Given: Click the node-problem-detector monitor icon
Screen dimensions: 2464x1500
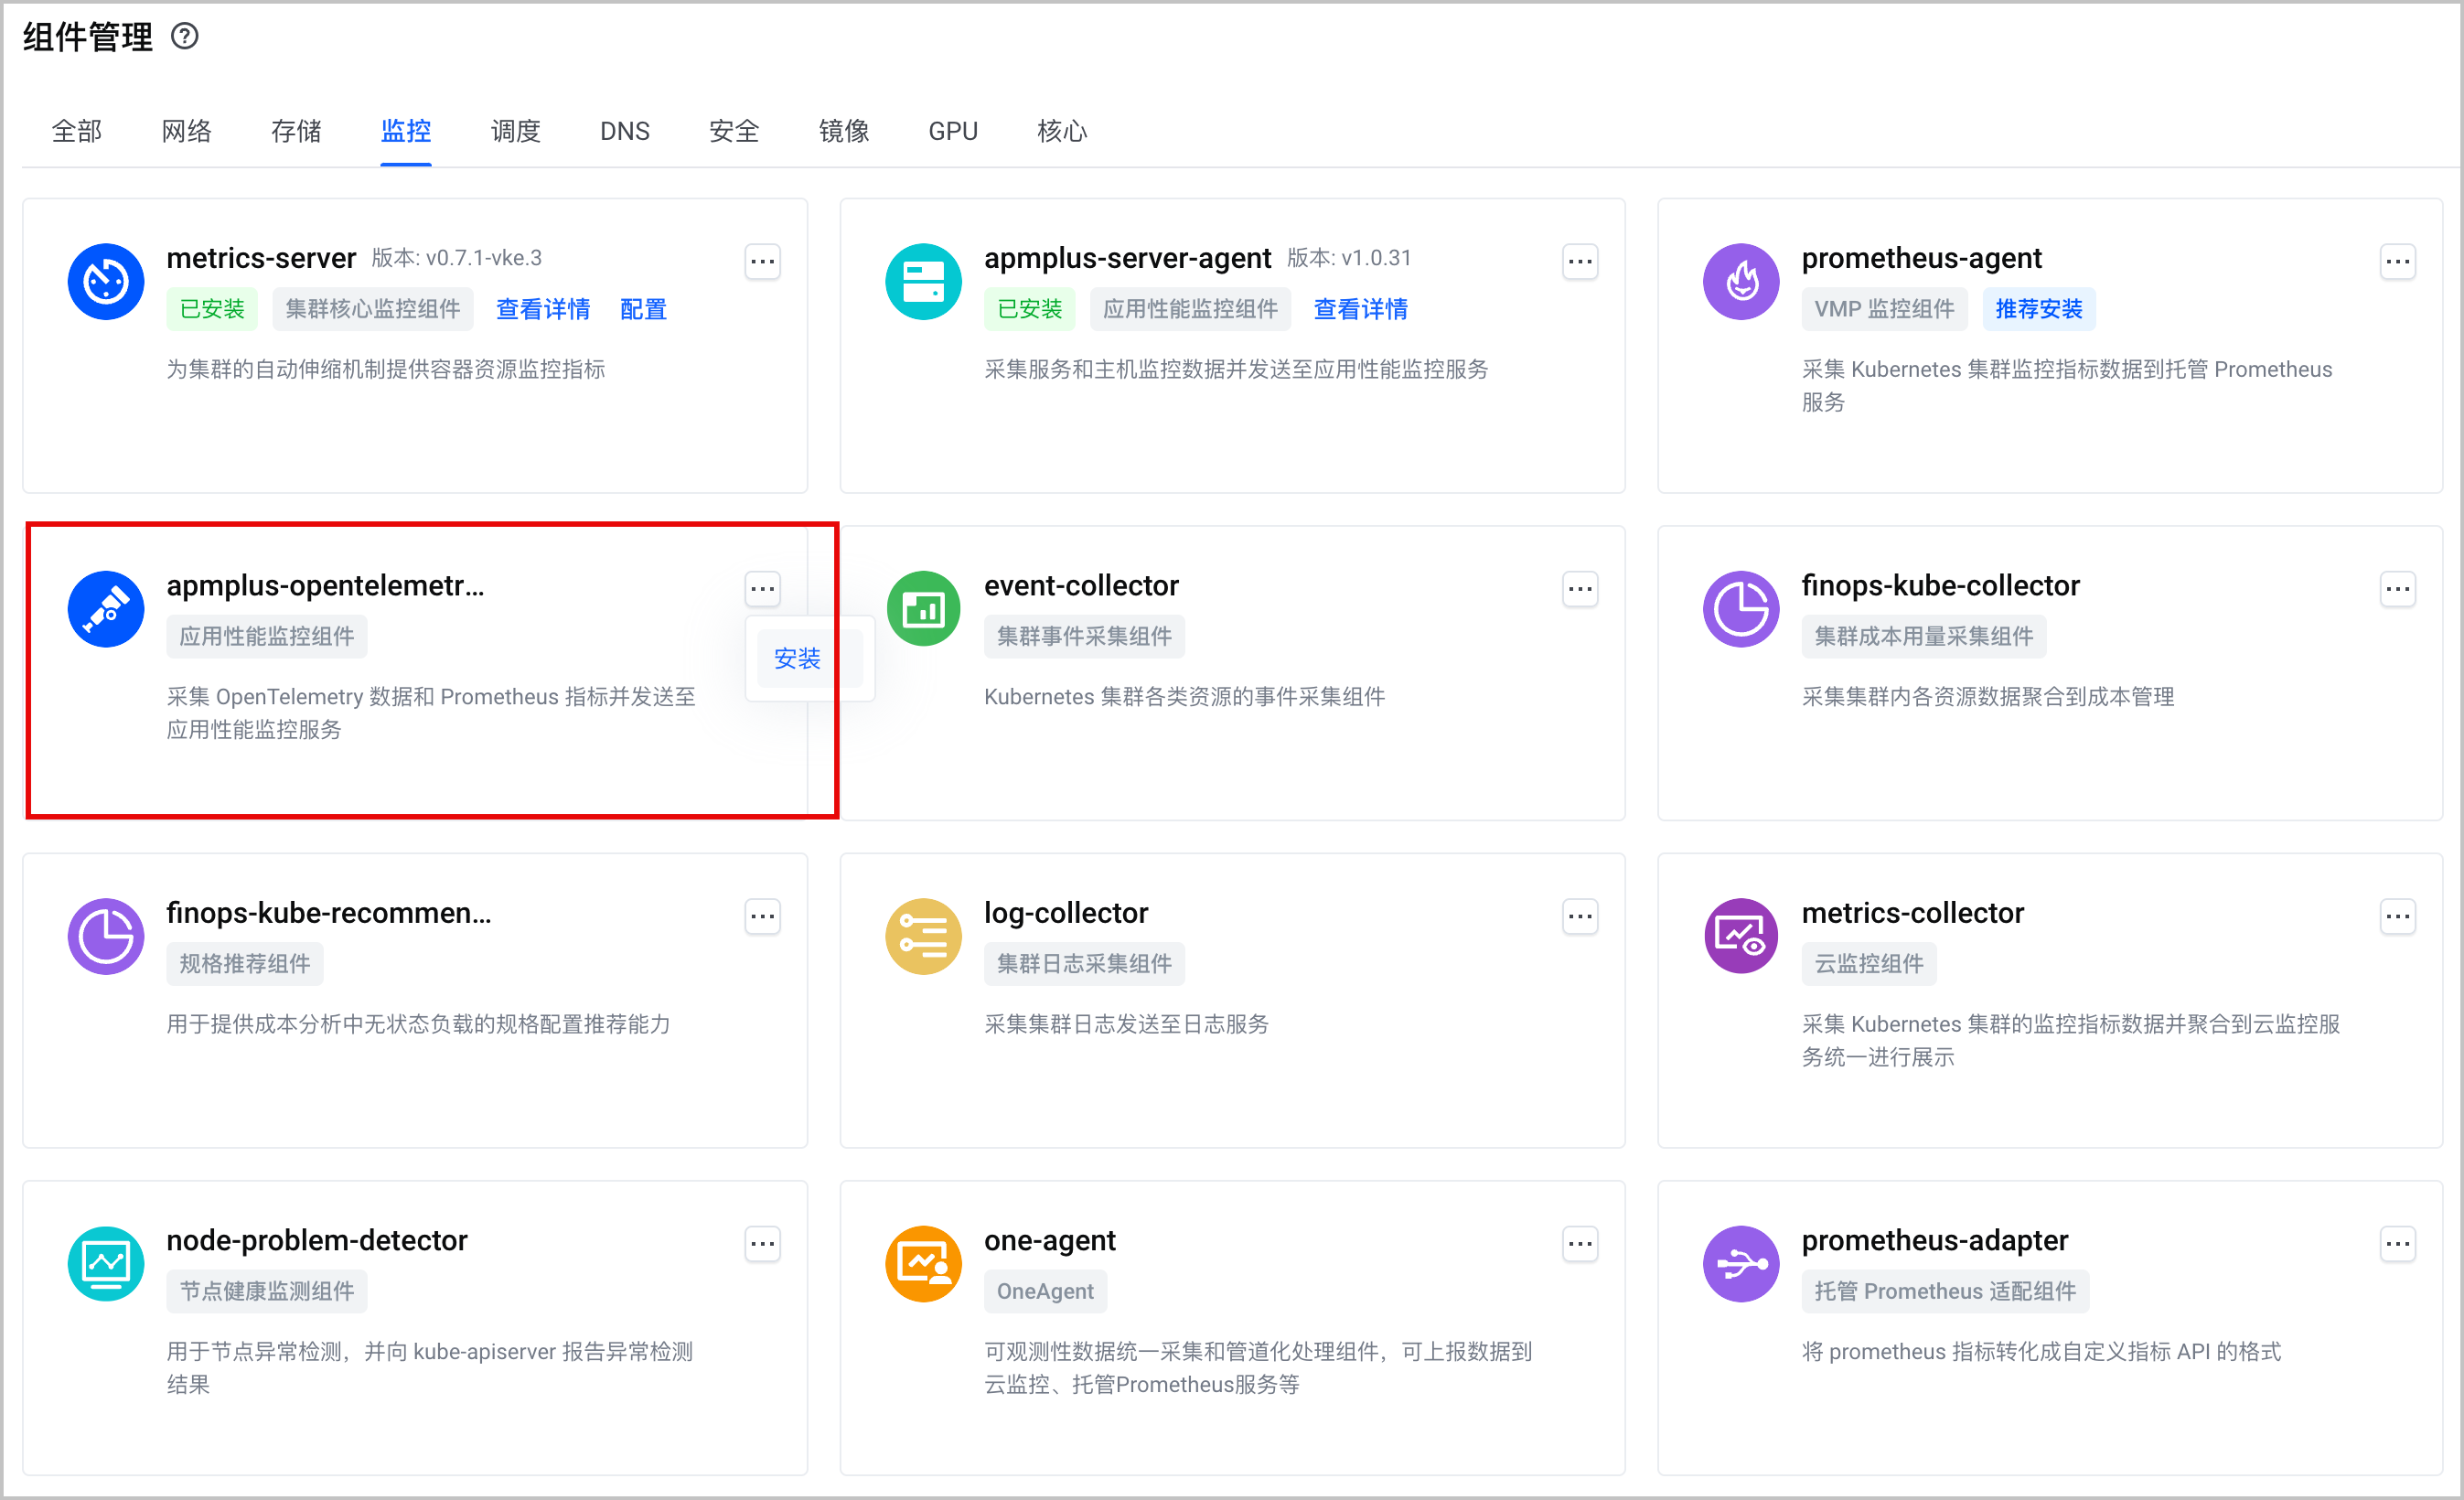Looking at the screenshot, I should coord(106,1264).
